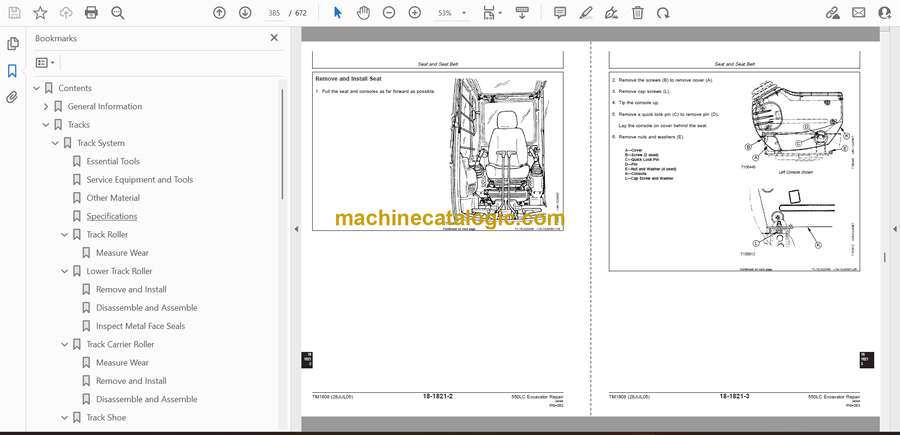Go to previous page with up arrow
This screenshot has height=435, width=900.
coord(219,13)
